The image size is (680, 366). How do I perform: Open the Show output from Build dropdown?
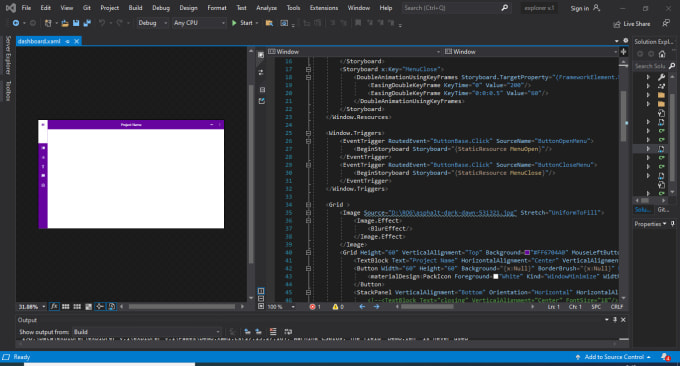coord(147,332)
